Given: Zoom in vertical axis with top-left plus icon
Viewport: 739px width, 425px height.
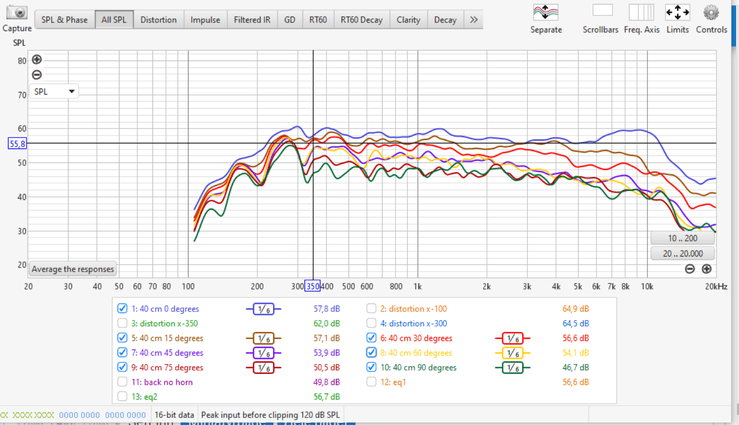Looking at the screenshot, I should pyautogui.click(x=37, y=59).
